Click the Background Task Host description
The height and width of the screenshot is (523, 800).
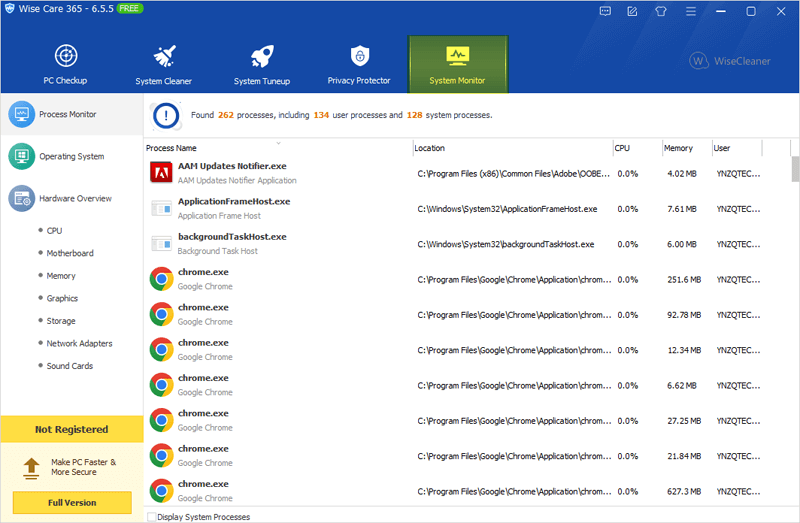(x=217, y=251)
